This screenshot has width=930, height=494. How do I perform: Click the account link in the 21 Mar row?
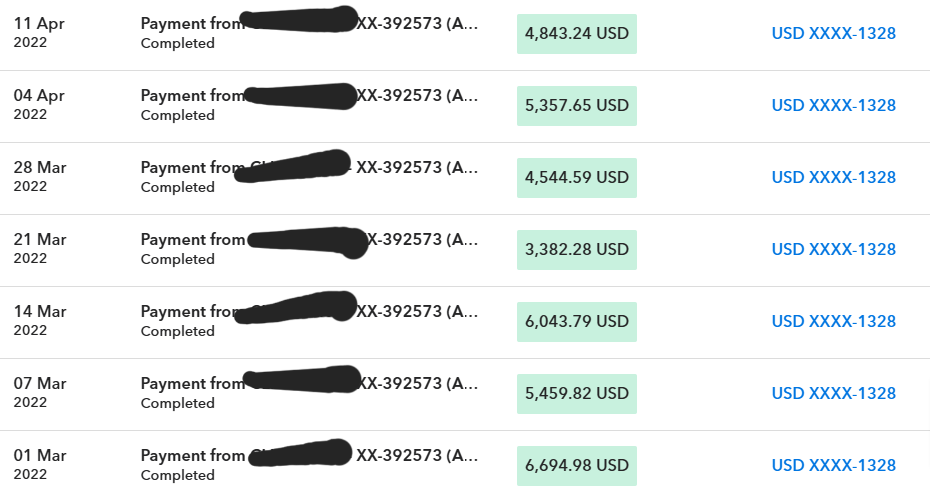(x=833, y=249)
